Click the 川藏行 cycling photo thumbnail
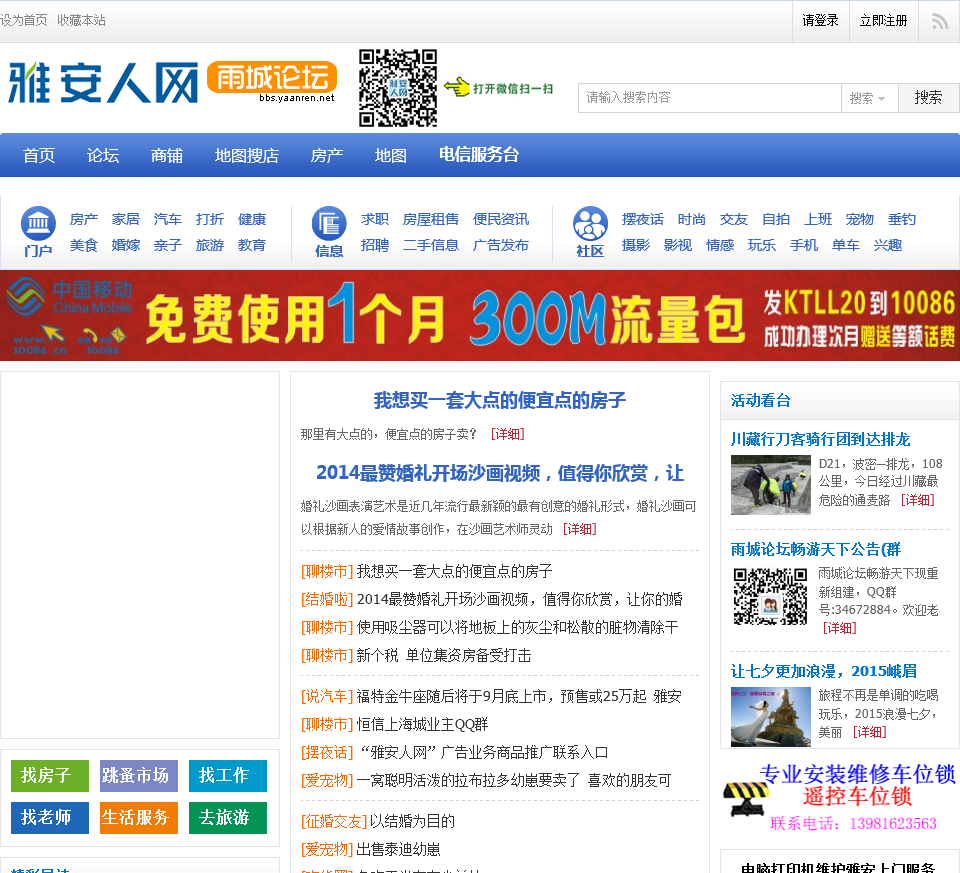 (x=771, y=485)
